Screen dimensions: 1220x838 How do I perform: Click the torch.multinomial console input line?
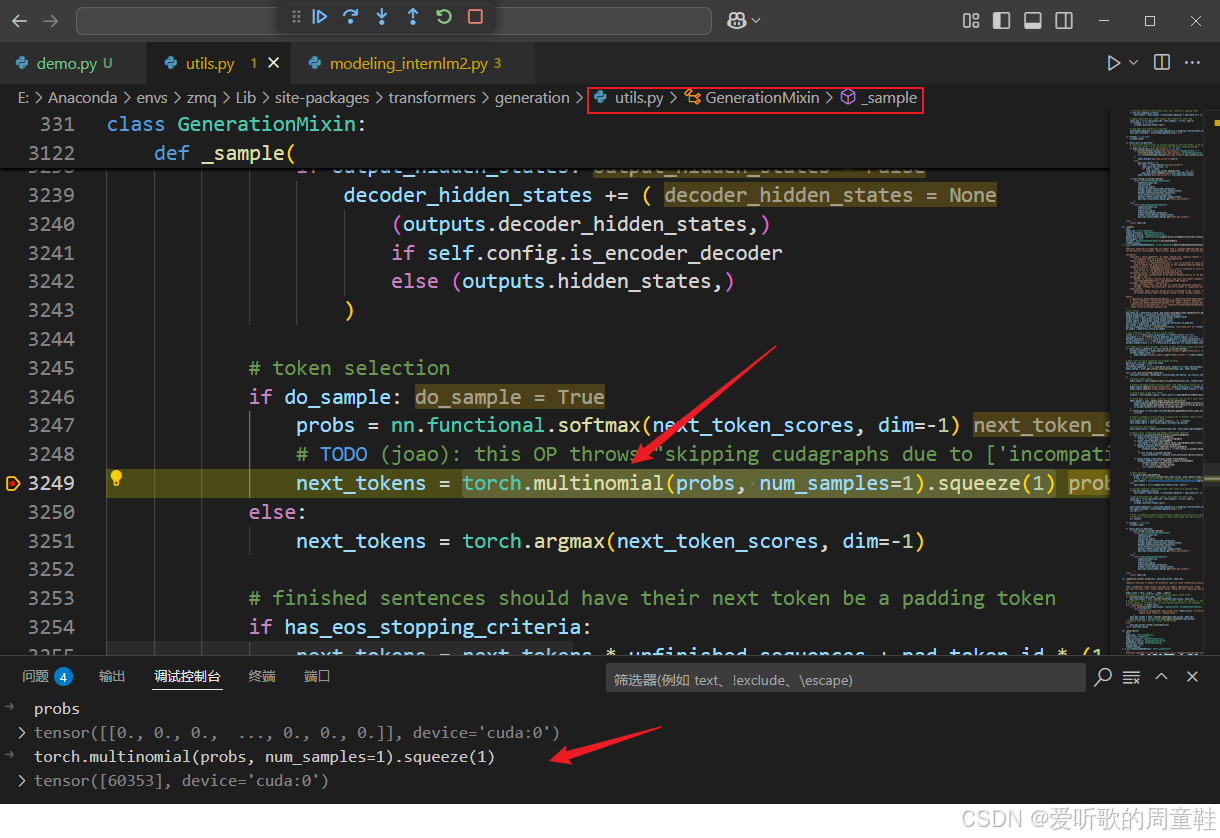264,757
